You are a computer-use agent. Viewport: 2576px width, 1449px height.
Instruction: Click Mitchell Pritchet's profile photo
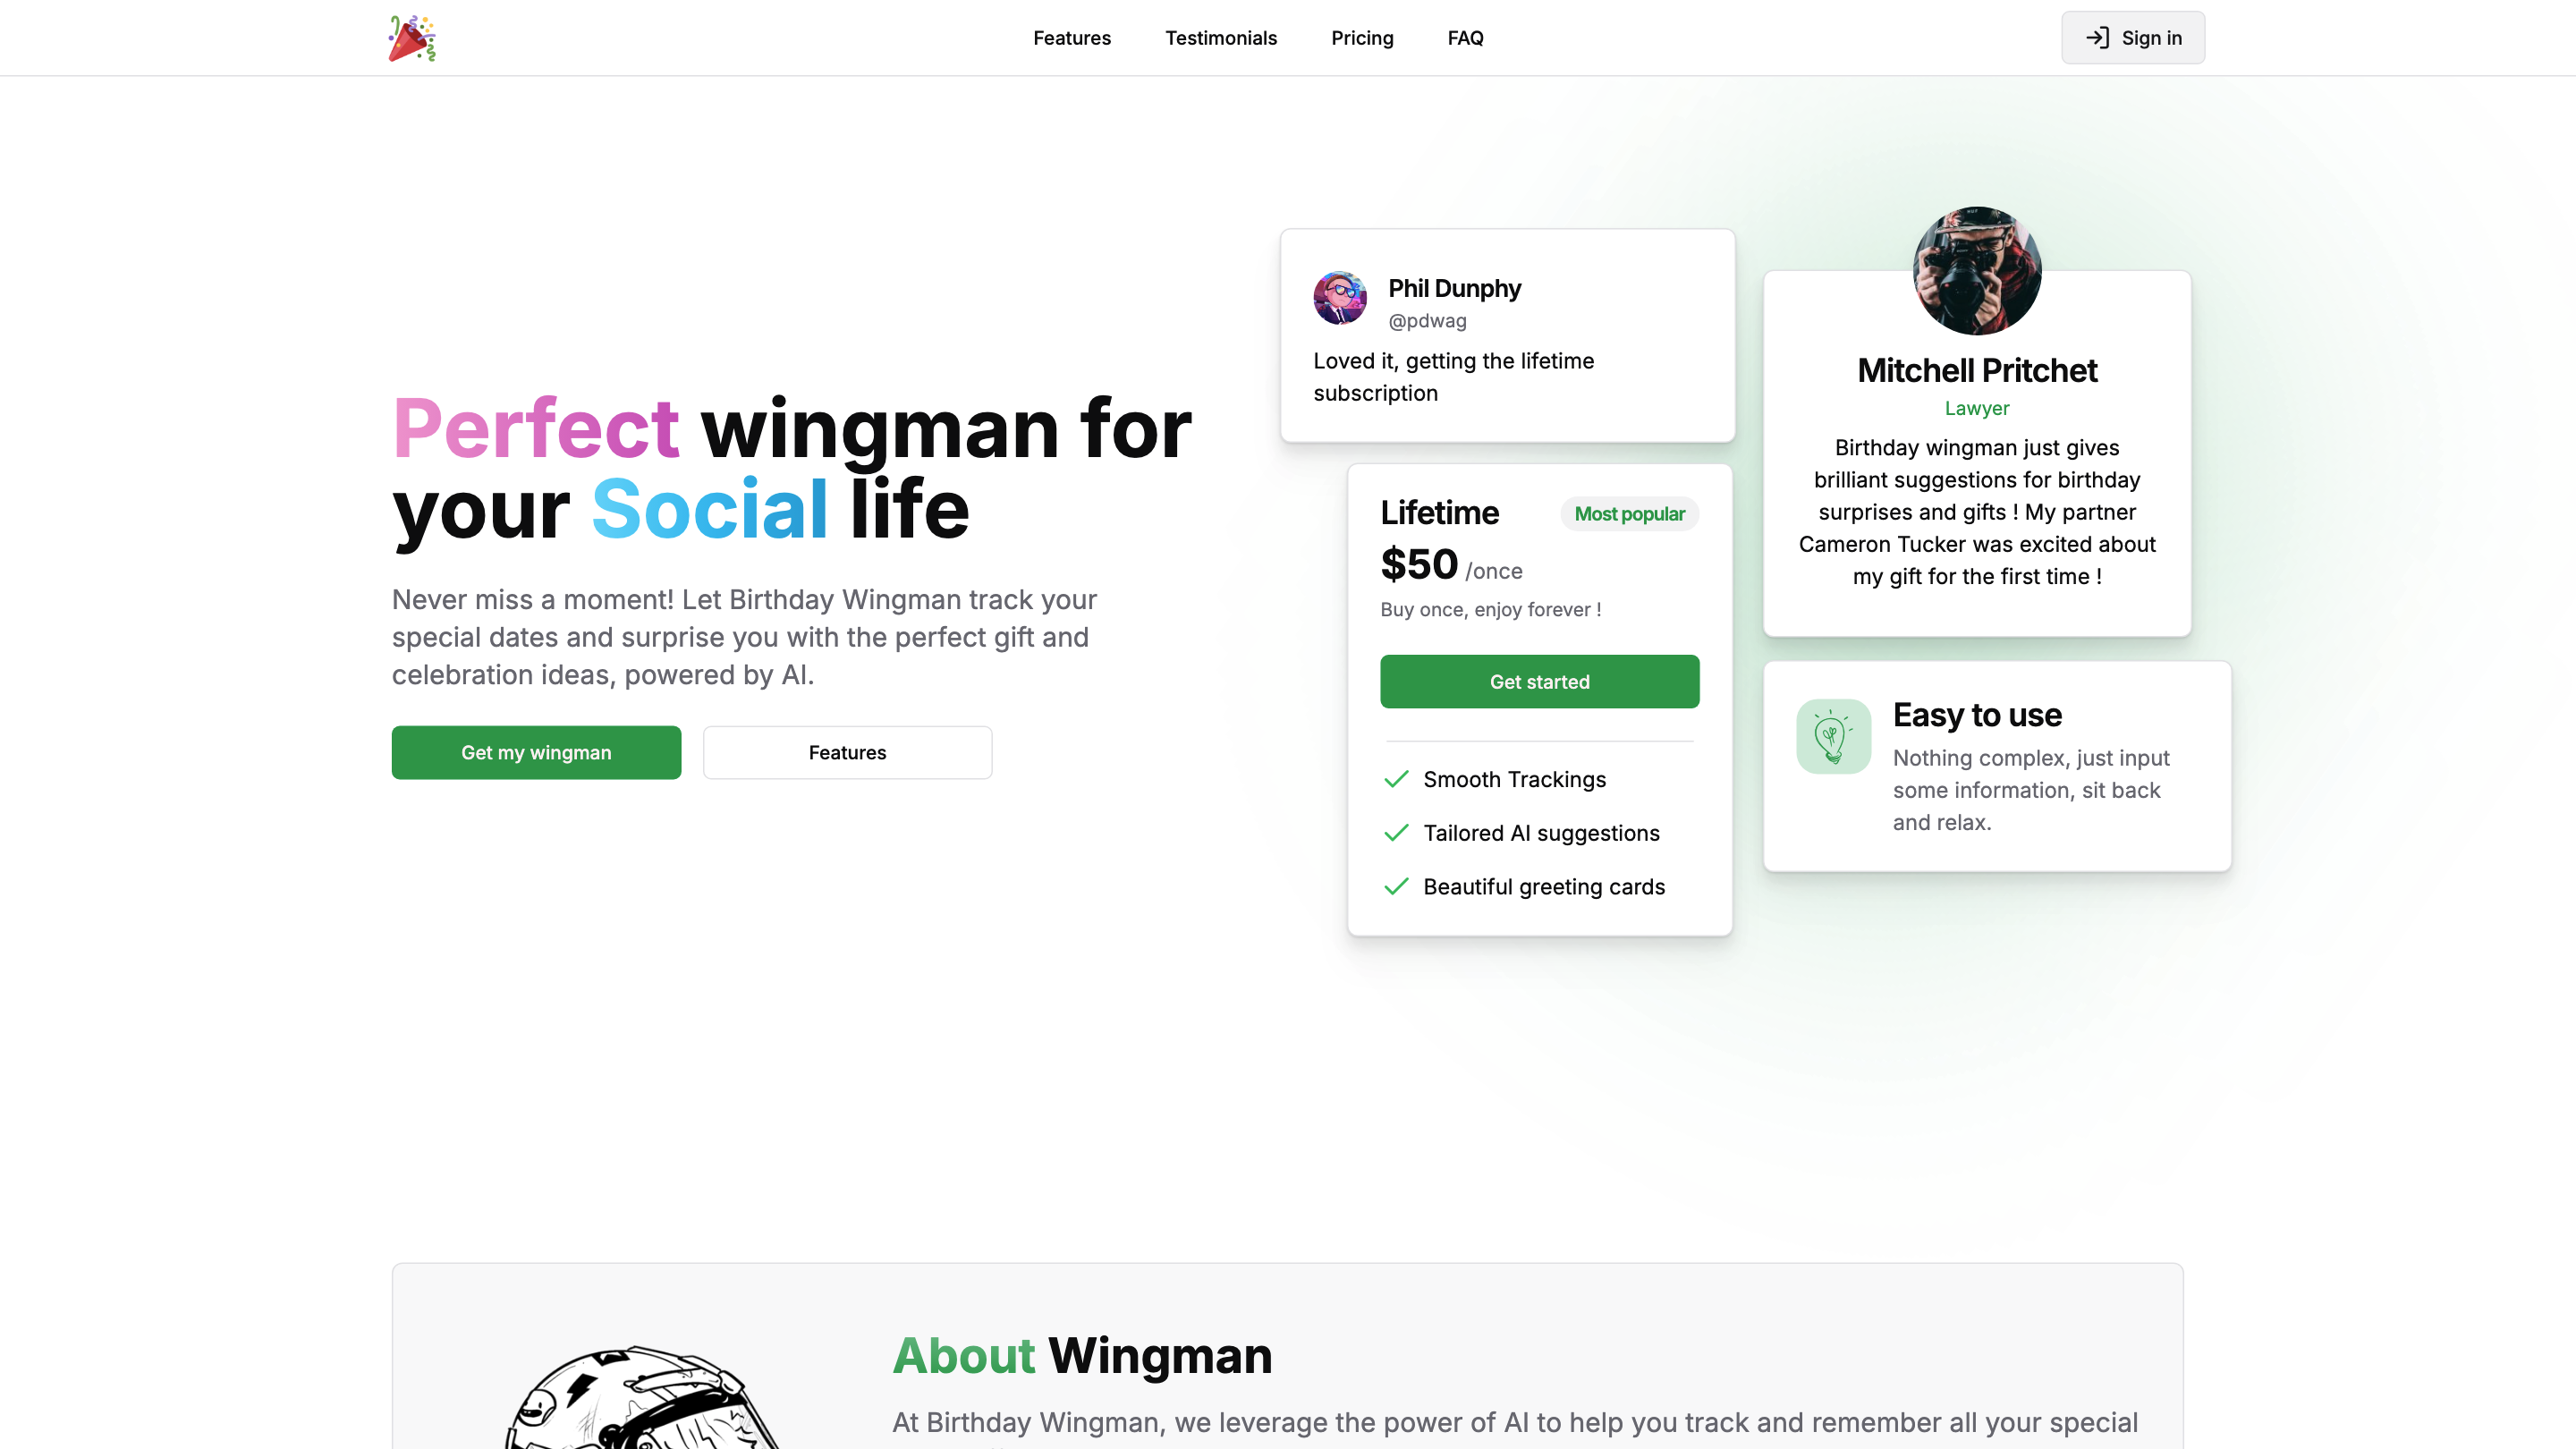coord(1977,271)
